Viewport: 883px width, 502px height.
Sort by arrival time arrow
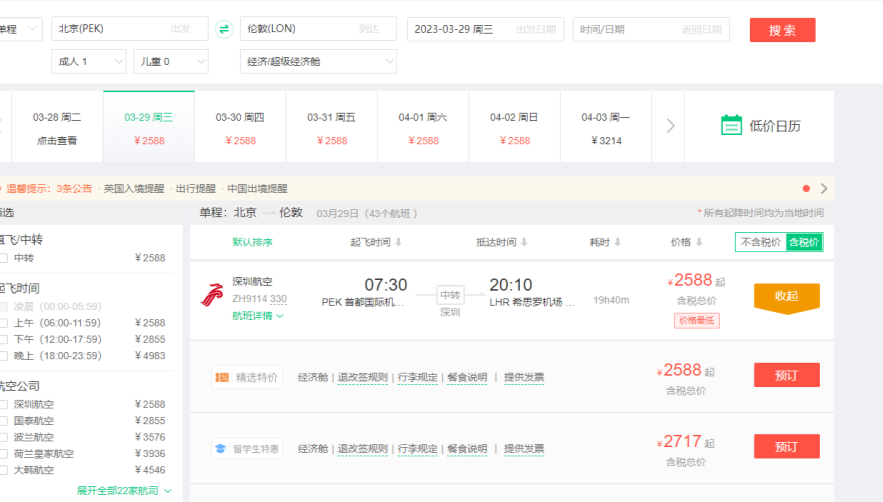(524, 242)
